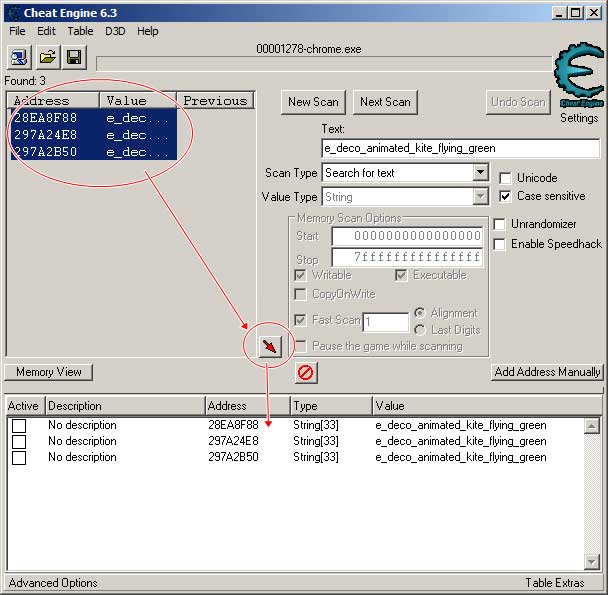Open the Help menu
The width and height of the screenshot is (608, 595).
click(x=148, y=31)
